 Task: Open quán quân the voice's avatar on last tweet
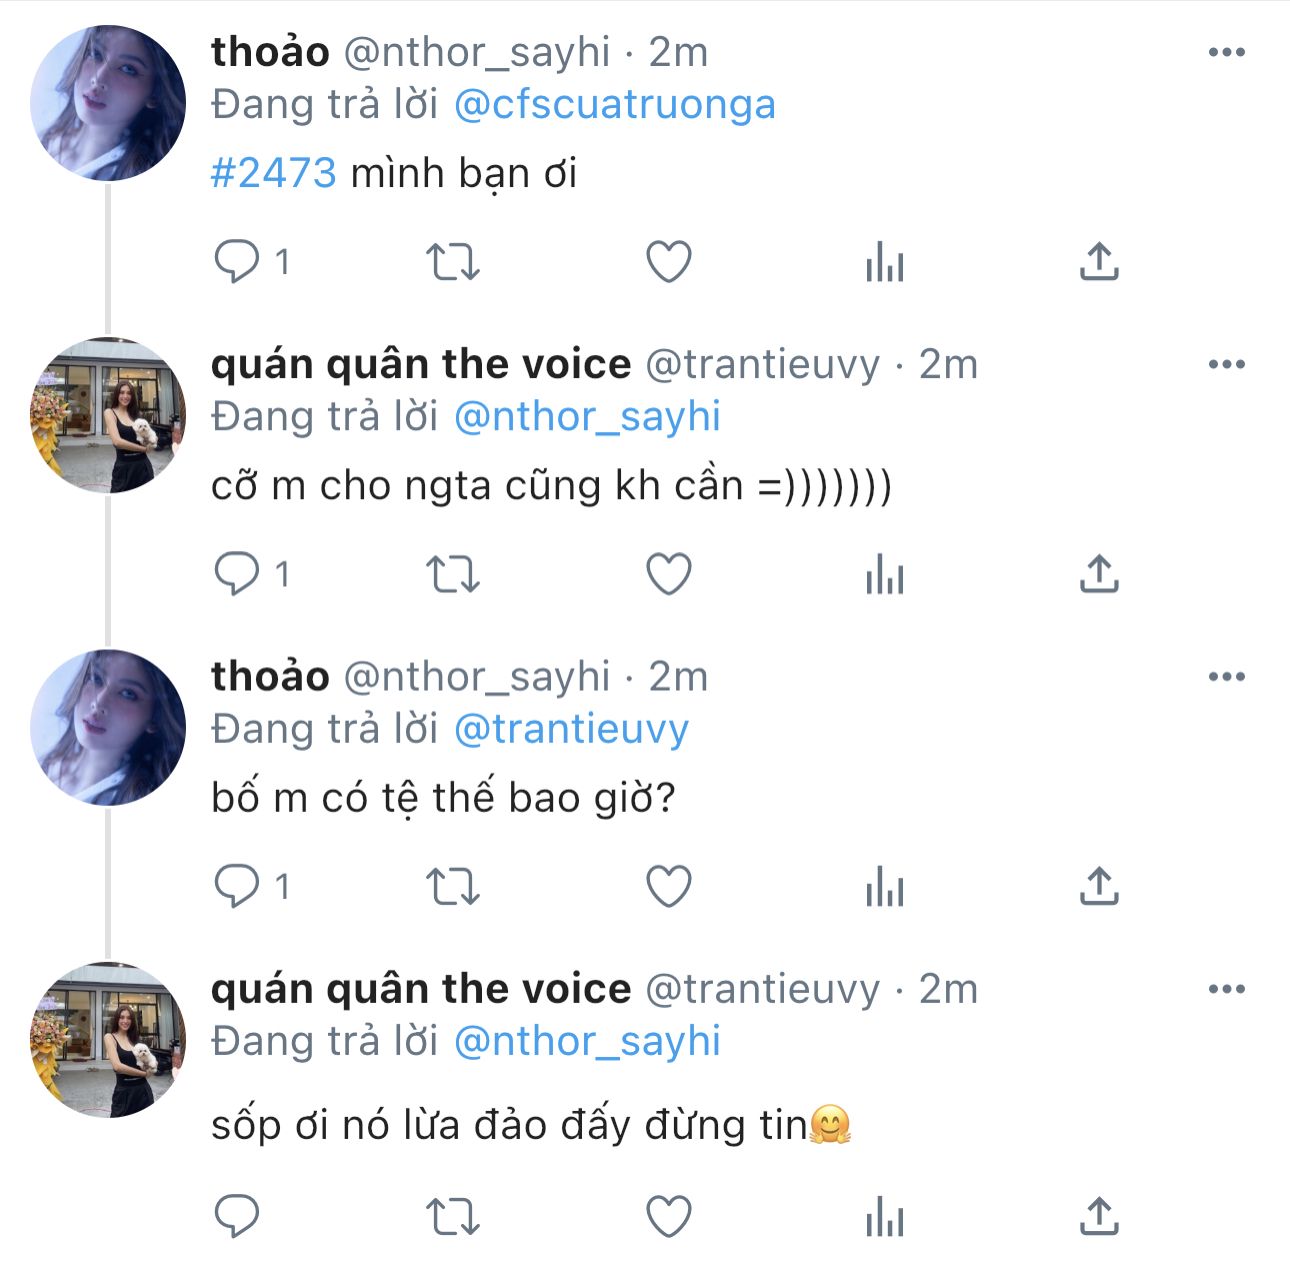[x=108, y=1040]
